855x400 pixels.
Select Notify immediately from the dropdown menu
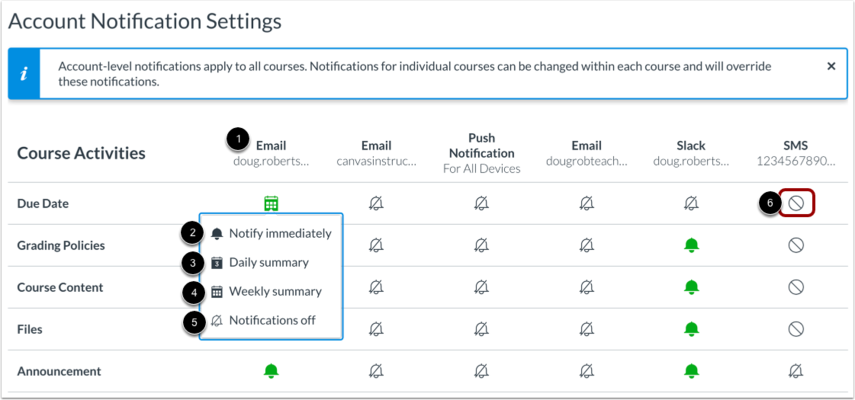coord(271,234)
